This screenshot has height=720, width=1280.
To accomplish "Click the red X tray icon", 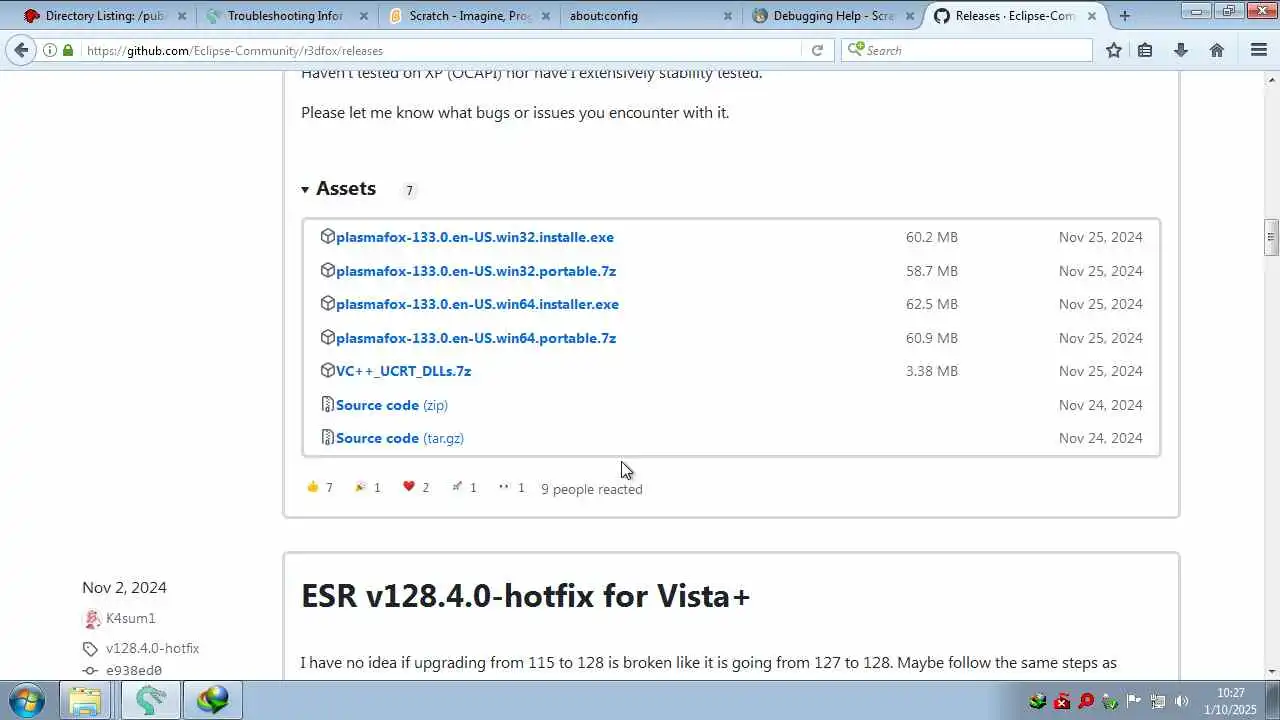I will pos(1062,701).
